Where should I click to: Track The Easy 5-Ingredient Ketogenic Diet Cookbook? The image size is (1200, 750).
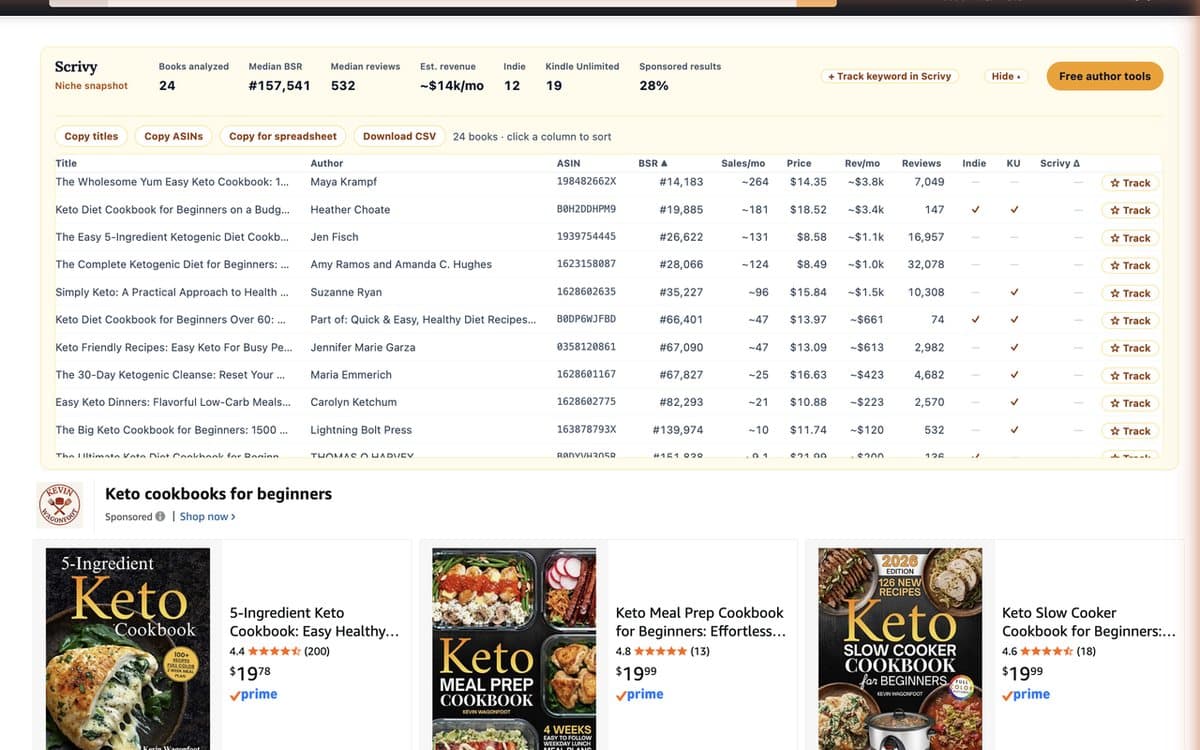pyautogui.click(x=1130, y=238)
